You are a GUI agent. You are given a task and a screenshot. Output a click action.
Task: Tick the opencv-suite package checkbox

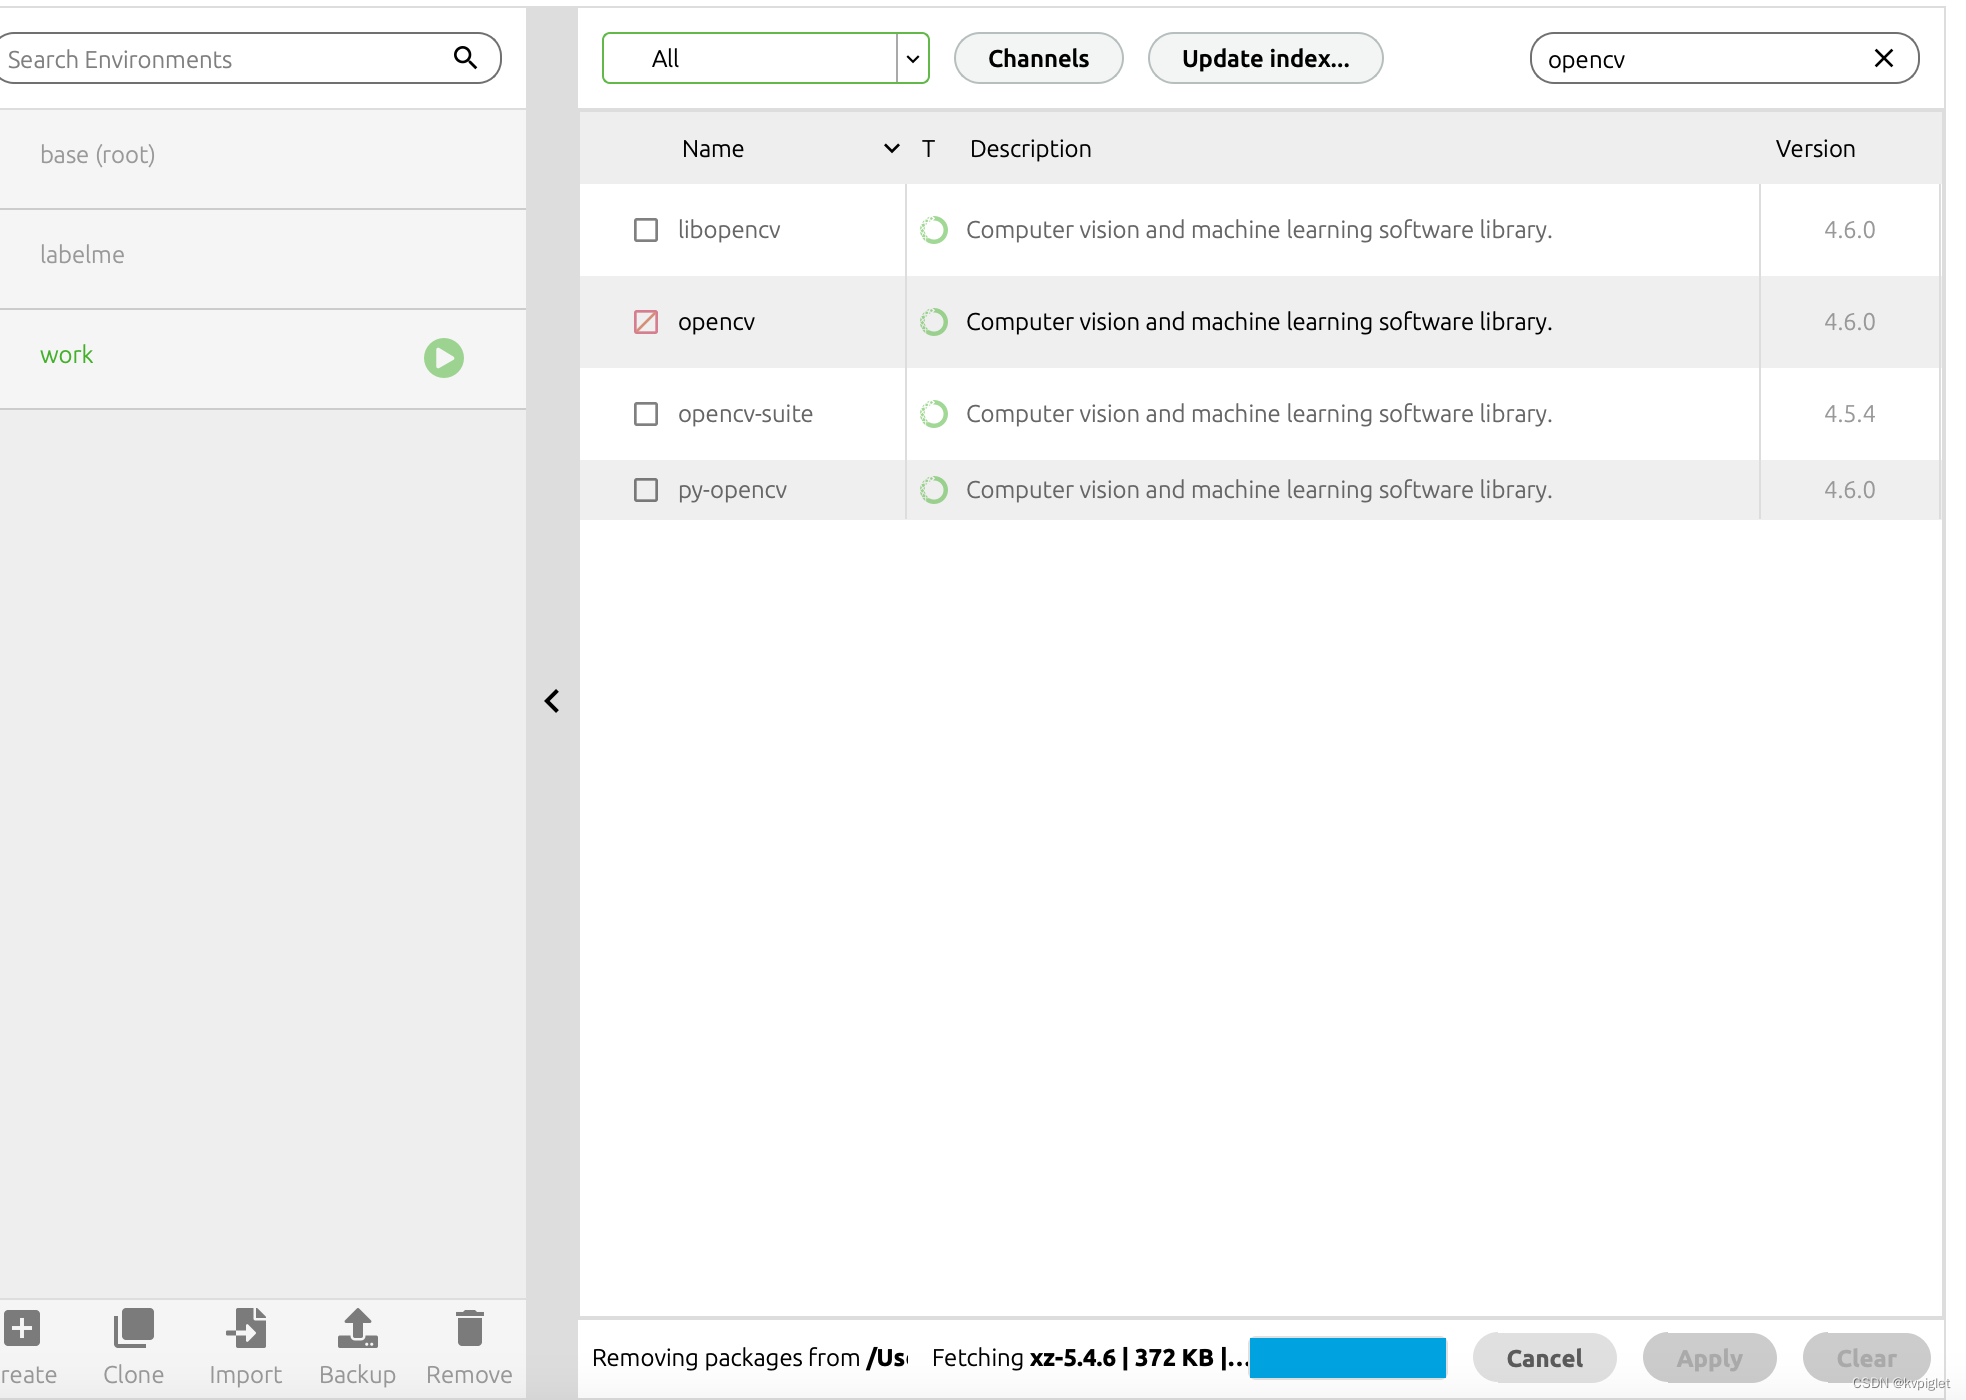pos(646,414)
